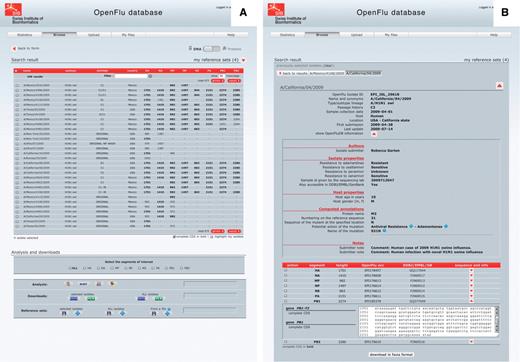This screenshot has height=362, width=520.
Task: Check the NA segment checkbox in Analysis section
Action: pyautogui.click(x=98, y=268)
